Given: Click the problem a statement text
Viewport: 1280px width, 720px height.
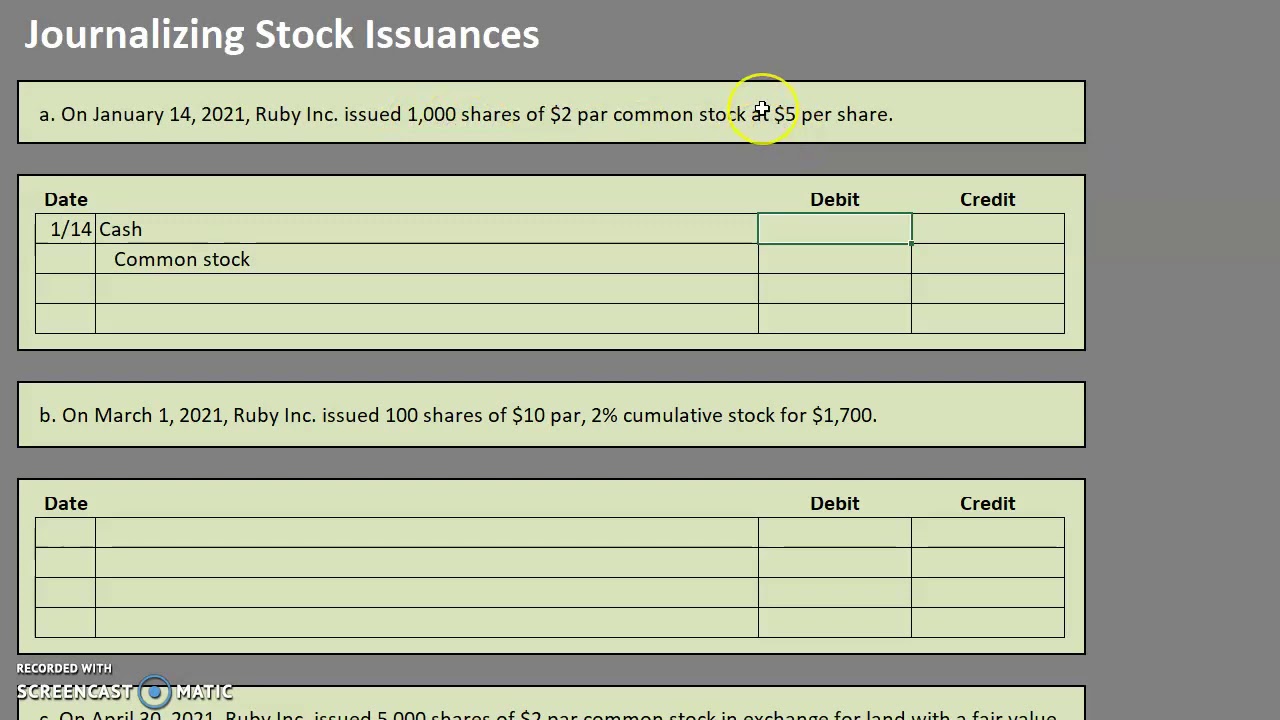Looking at the screenshot, I should pyautogui.click(x=466, y=114).
